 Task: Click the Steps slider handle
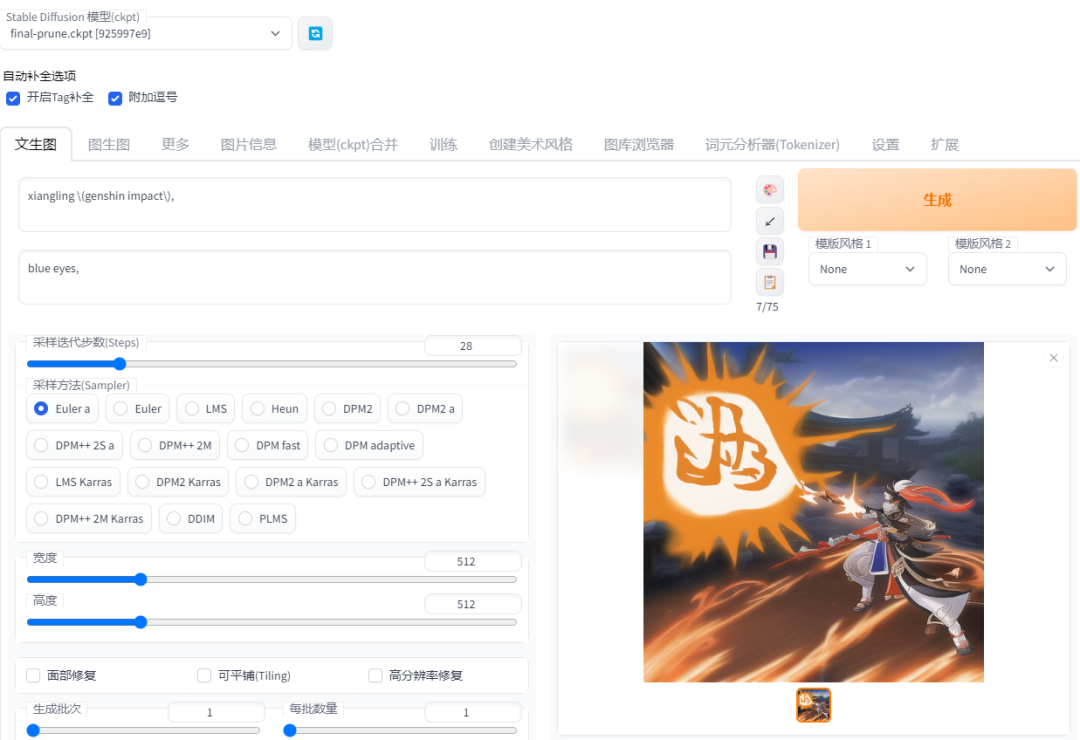pos(120,364)
